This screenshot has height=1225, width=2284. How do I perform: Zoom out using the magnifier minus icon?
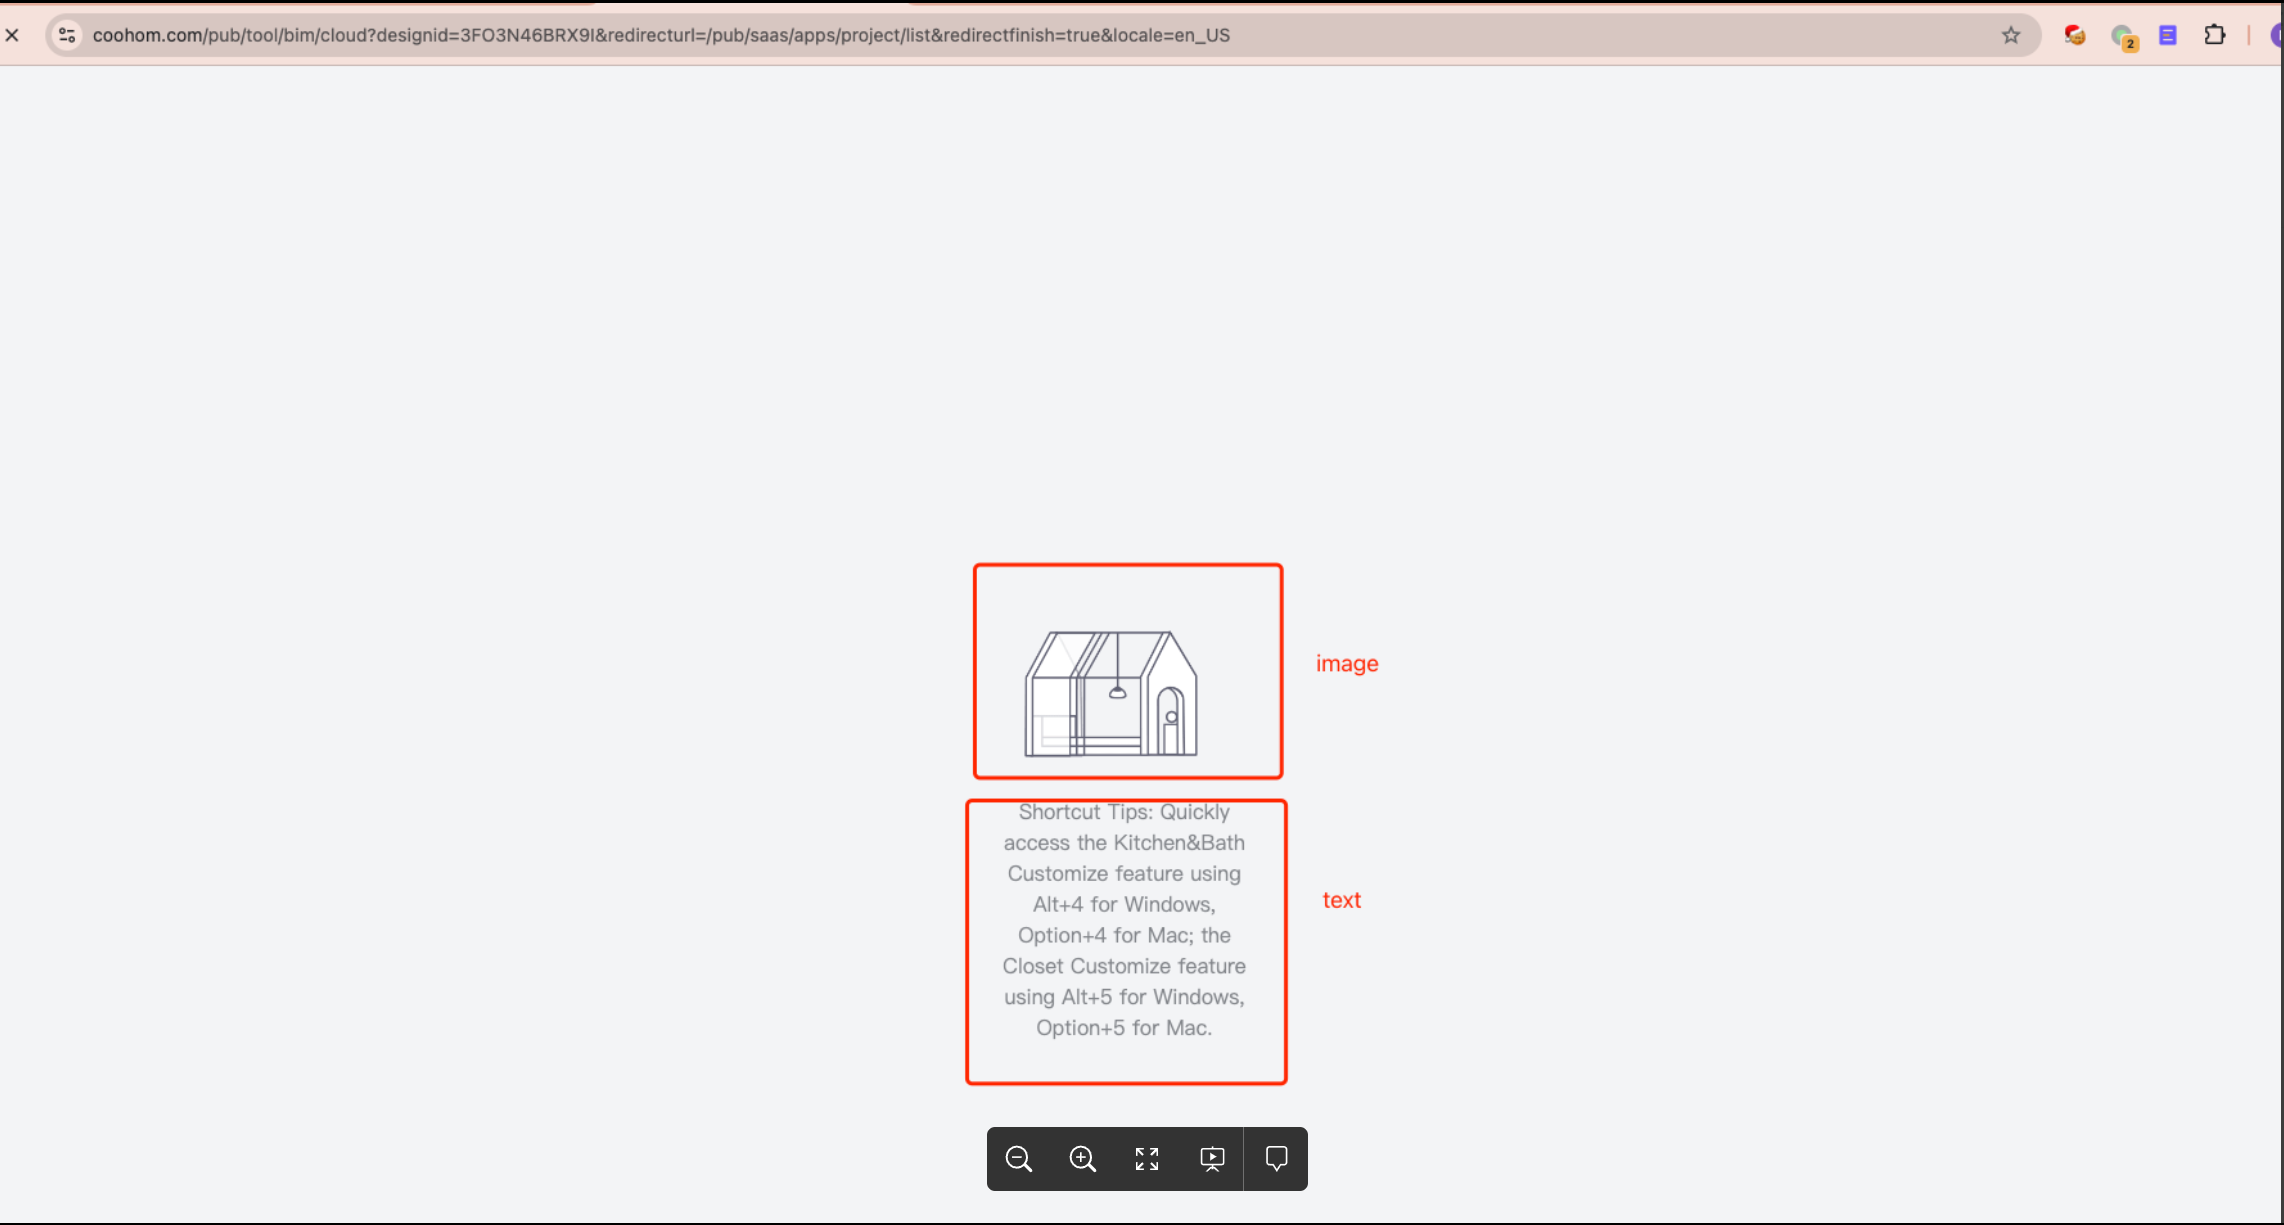(x=1018, y=1159)
